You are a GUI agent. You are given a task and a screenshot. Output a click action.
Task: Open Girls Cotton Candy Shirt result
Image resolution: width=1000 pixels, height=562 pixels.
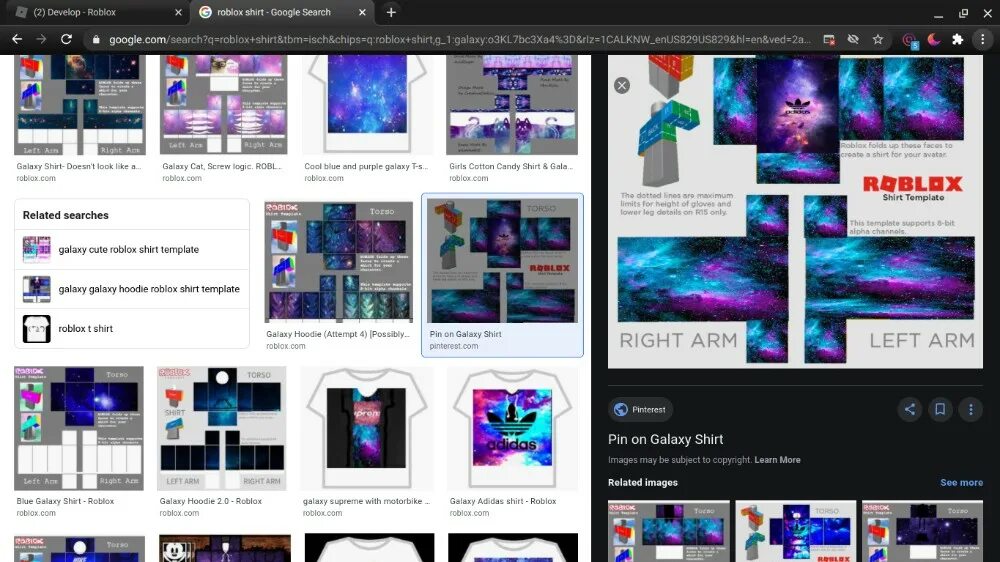[x=511, y=105]
